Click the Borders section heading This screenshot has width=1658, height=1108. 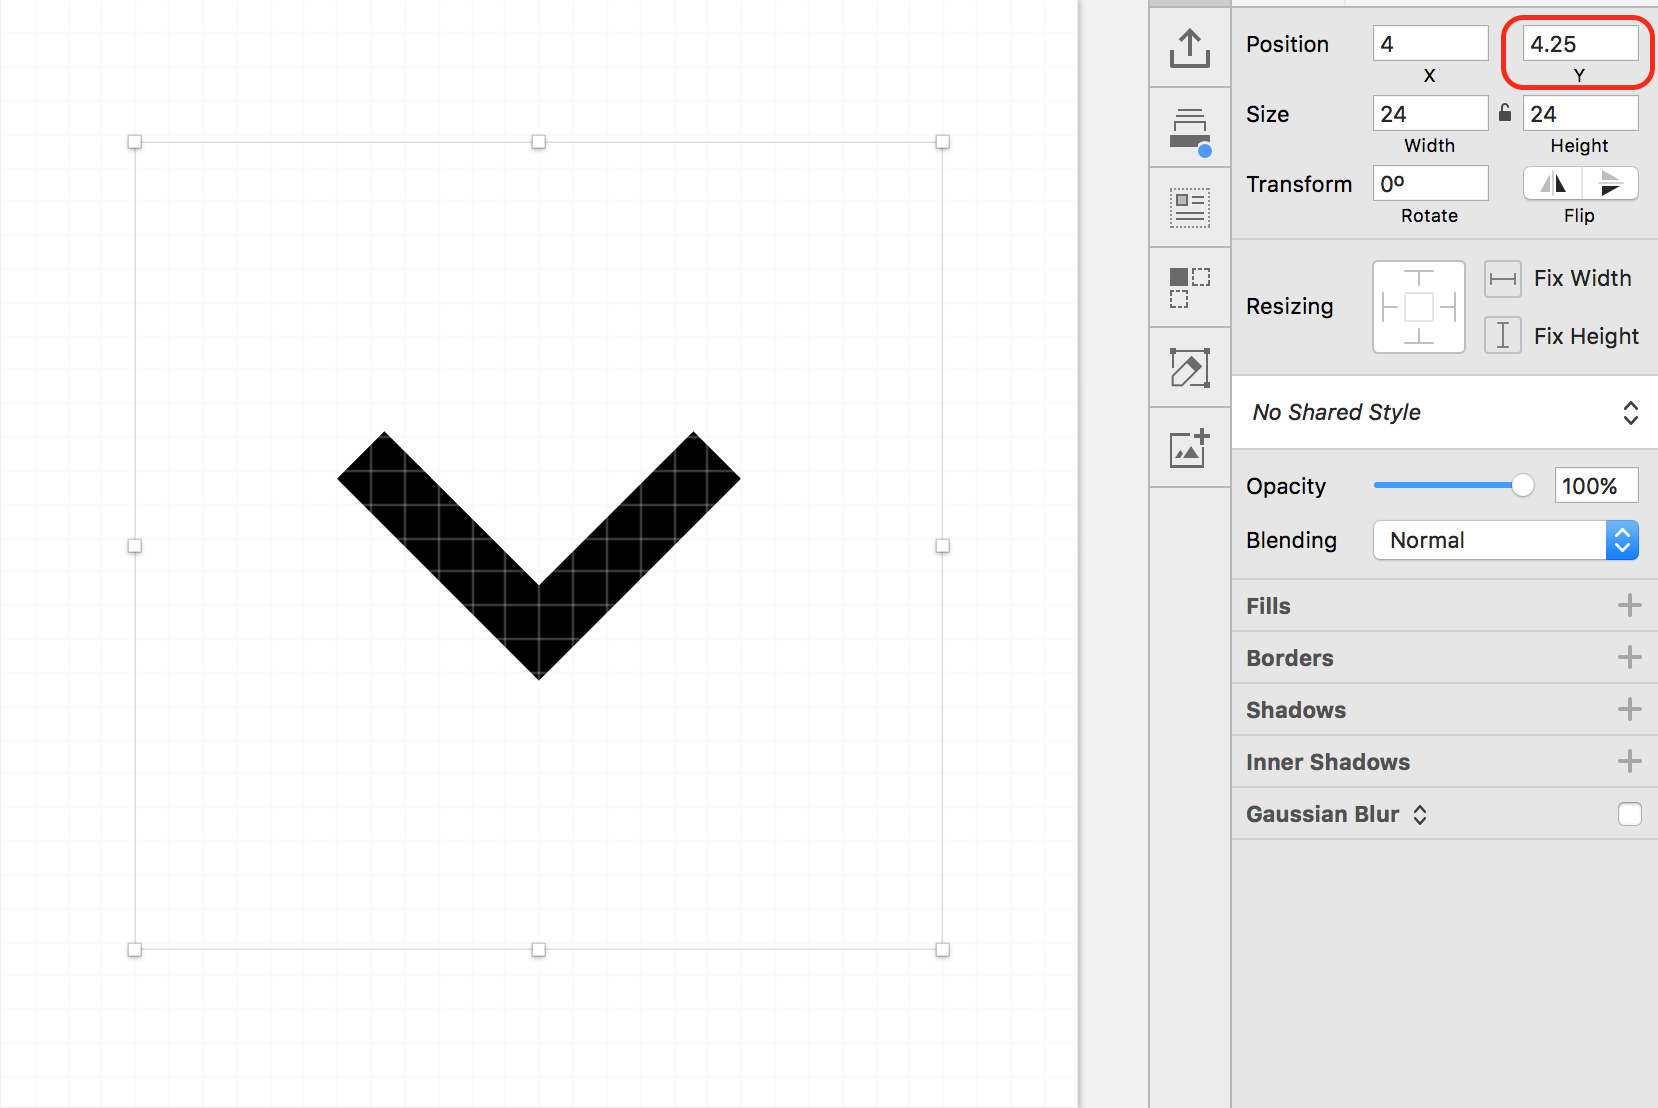[x=1289, y=658]
